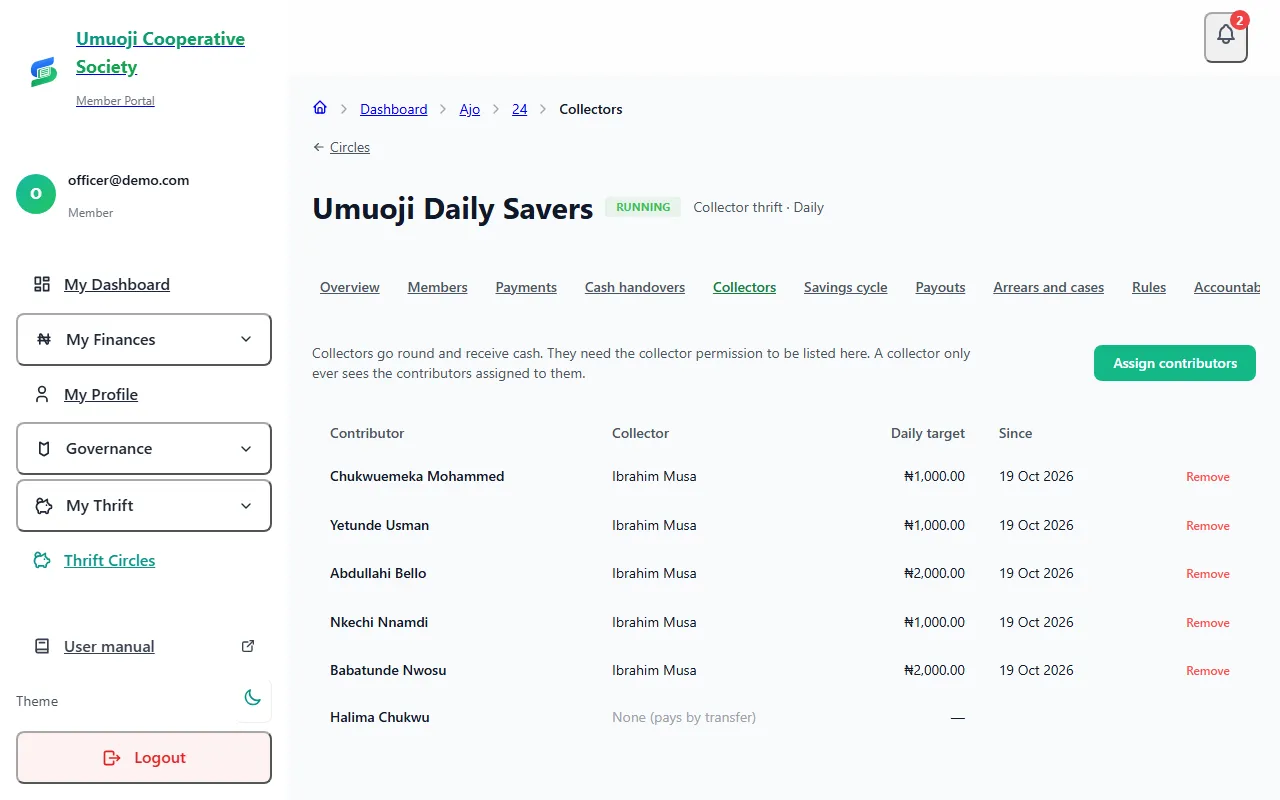Image resolution: width=1280 pixels, height=800 pixels.
Task: Open the Savings cycle tab
Action: click(x=846, y=287)
